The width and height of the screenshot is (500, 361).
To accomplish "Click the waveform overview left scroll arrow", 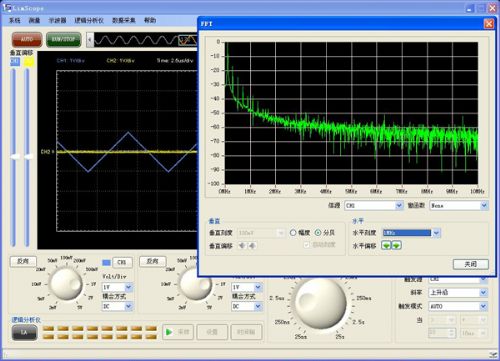I will [89, 40].
